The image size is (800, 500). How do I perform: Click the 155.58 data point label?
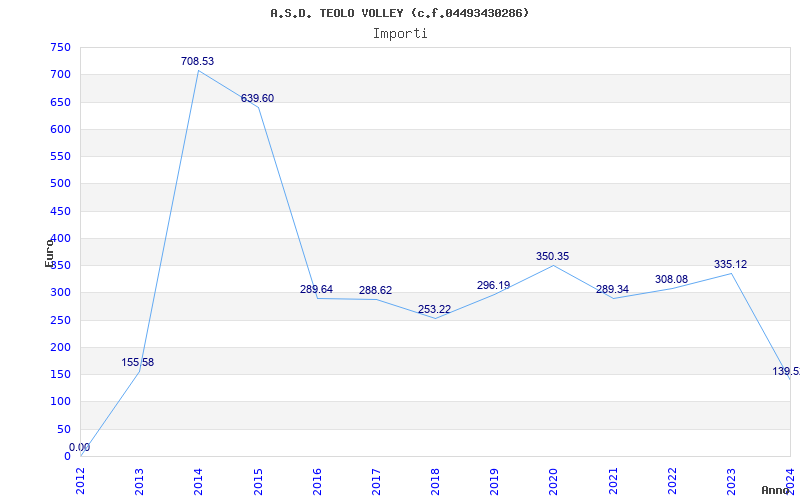(137, 363)
